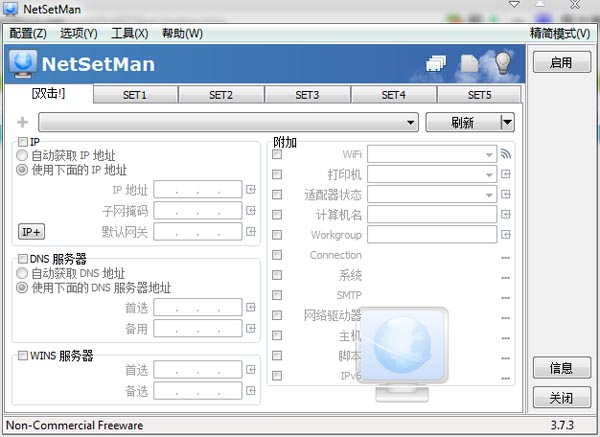Open the 主机 ellipsis options
600x437 pixels.
point(505,338)
